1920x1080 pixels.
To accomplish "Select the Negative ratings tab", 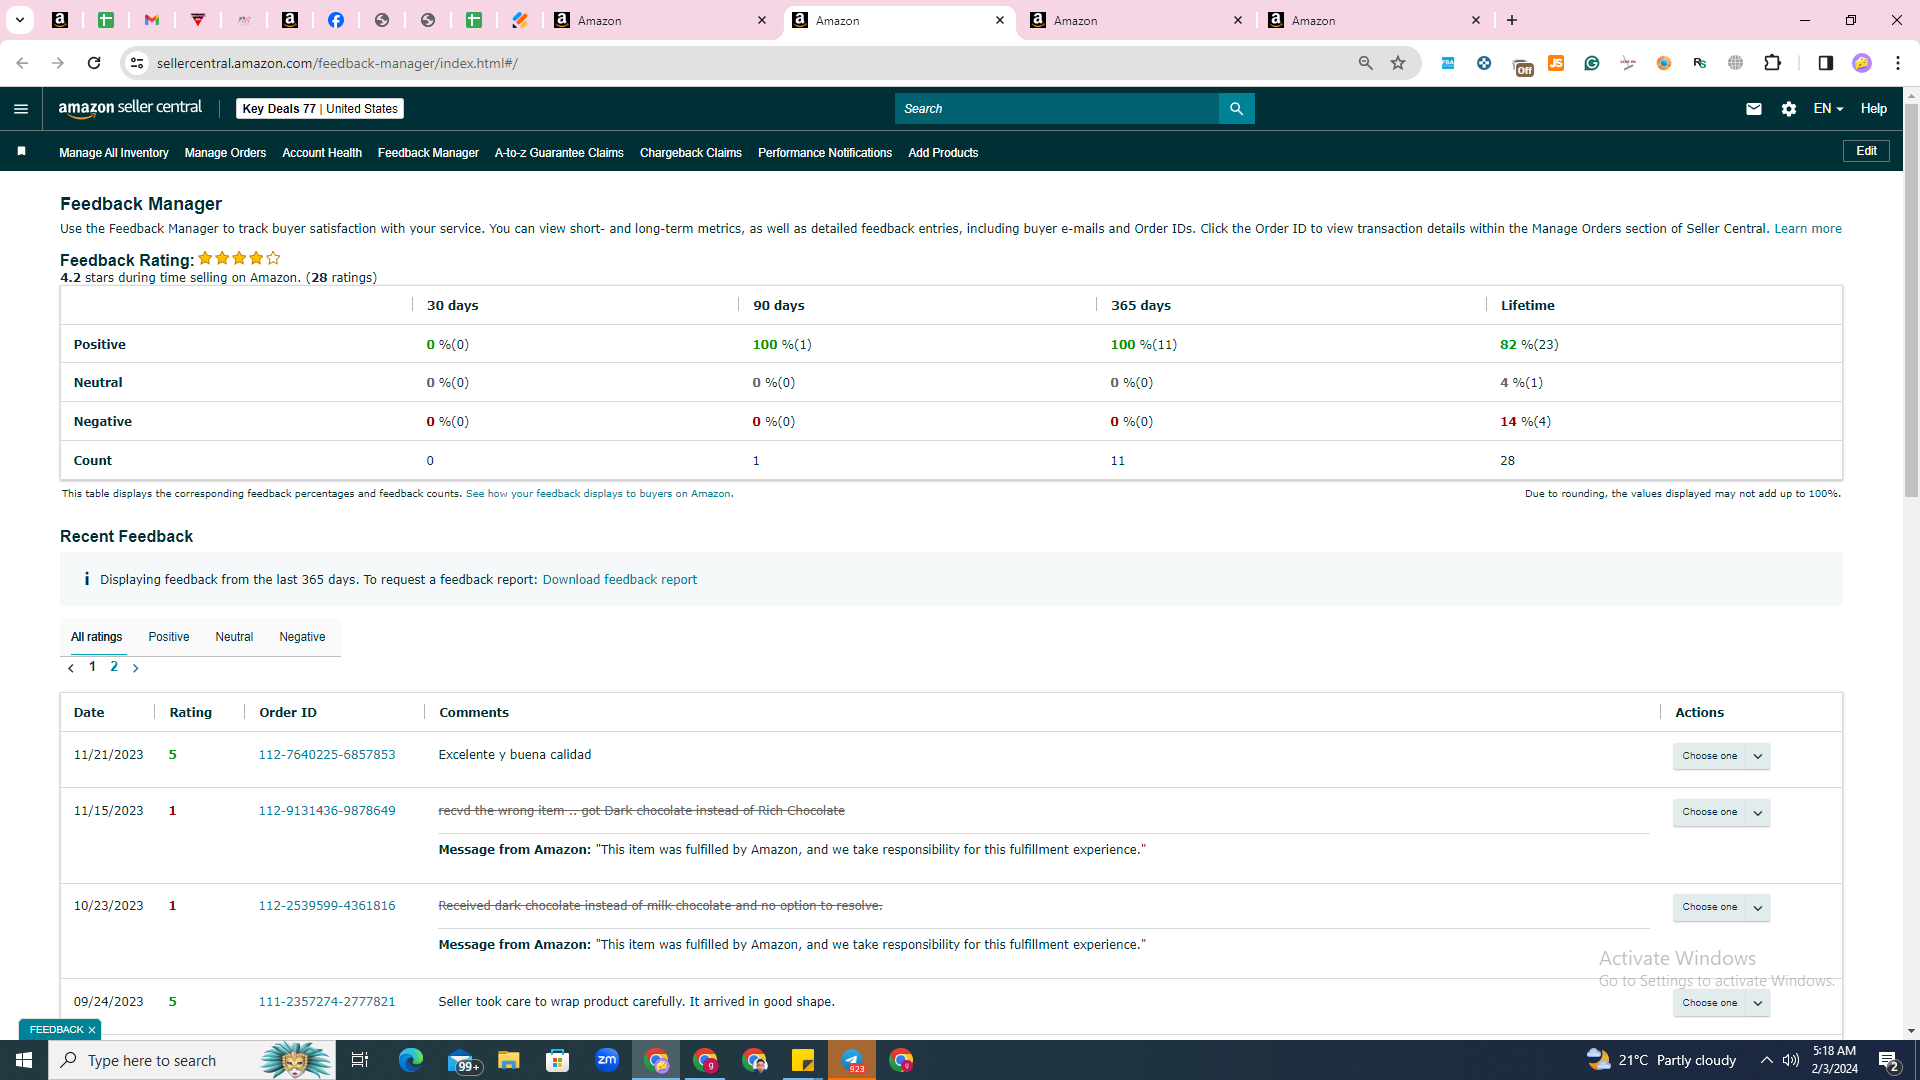I will pyautogui.click(x=302, y=637).
